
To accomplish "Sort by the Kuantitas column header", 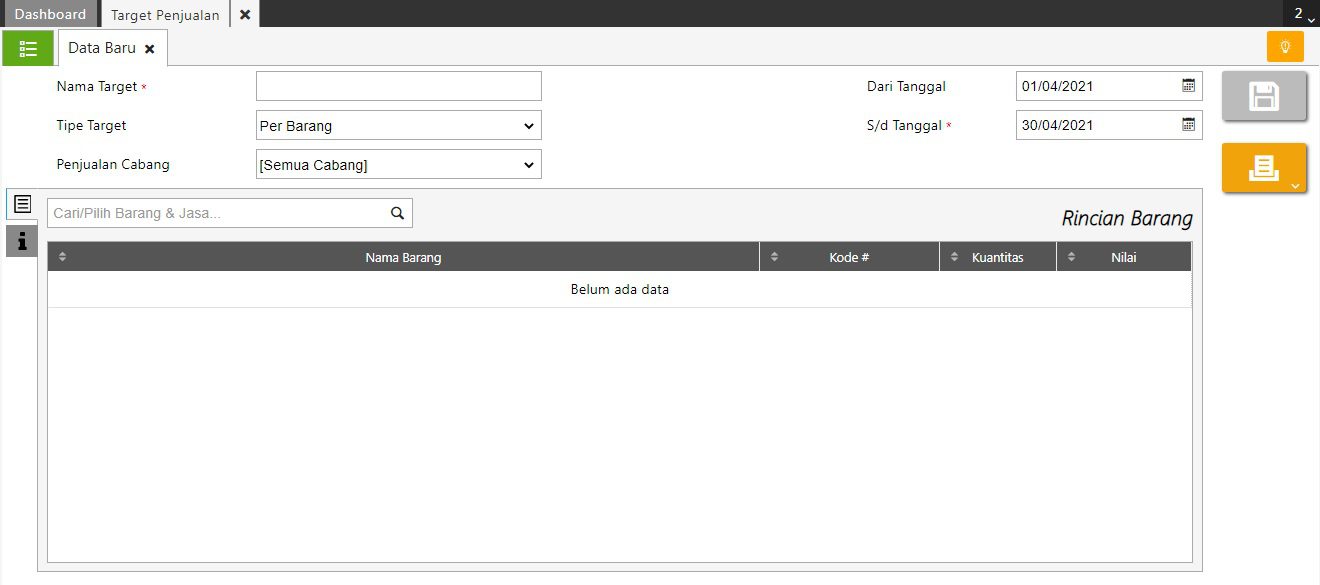I will click(997, 257).
